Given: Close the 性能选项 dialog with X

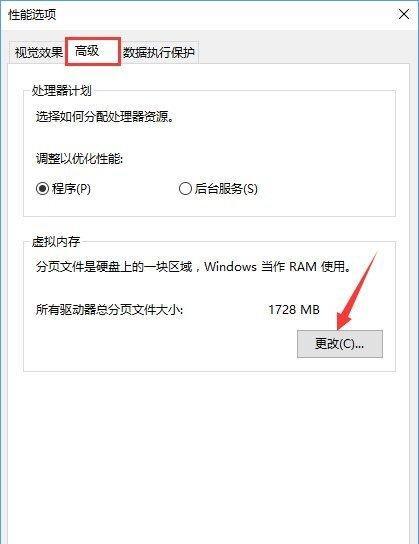Looking at the screenshot, I should [404, 14].
